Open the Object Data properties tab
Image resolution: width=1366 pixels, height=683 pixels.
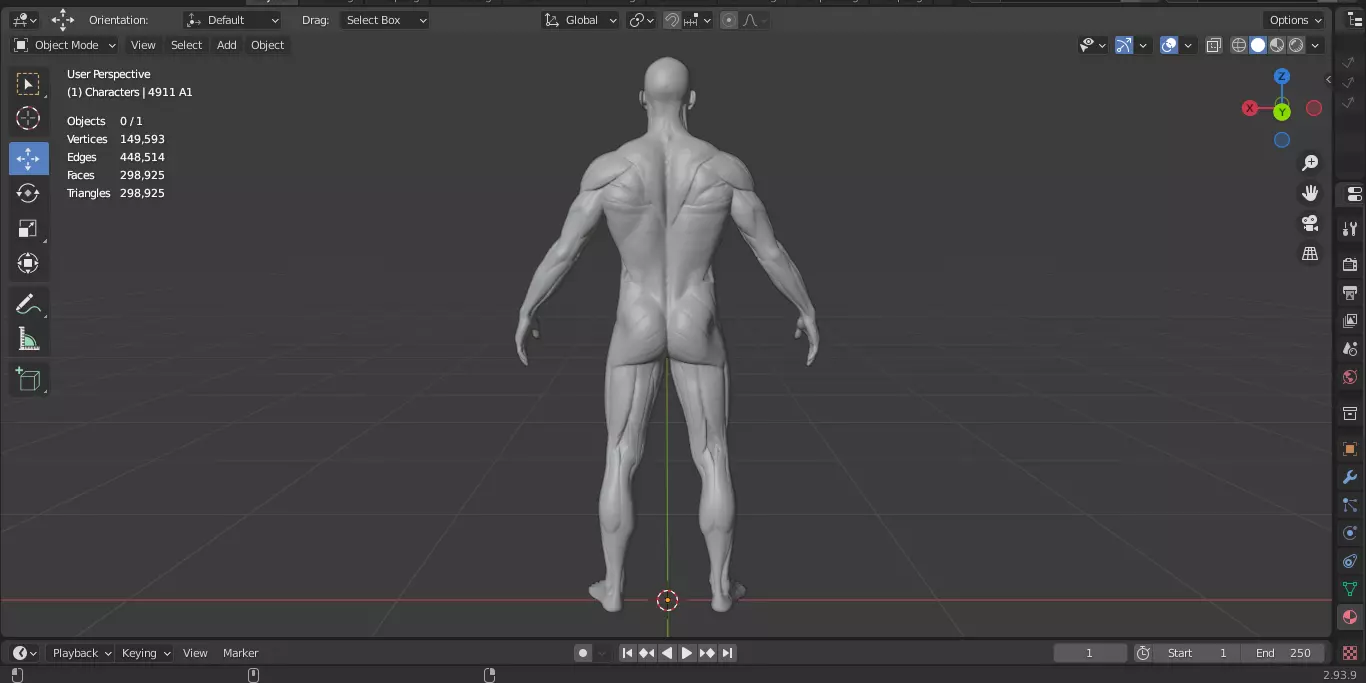[x=1350, y=589]
